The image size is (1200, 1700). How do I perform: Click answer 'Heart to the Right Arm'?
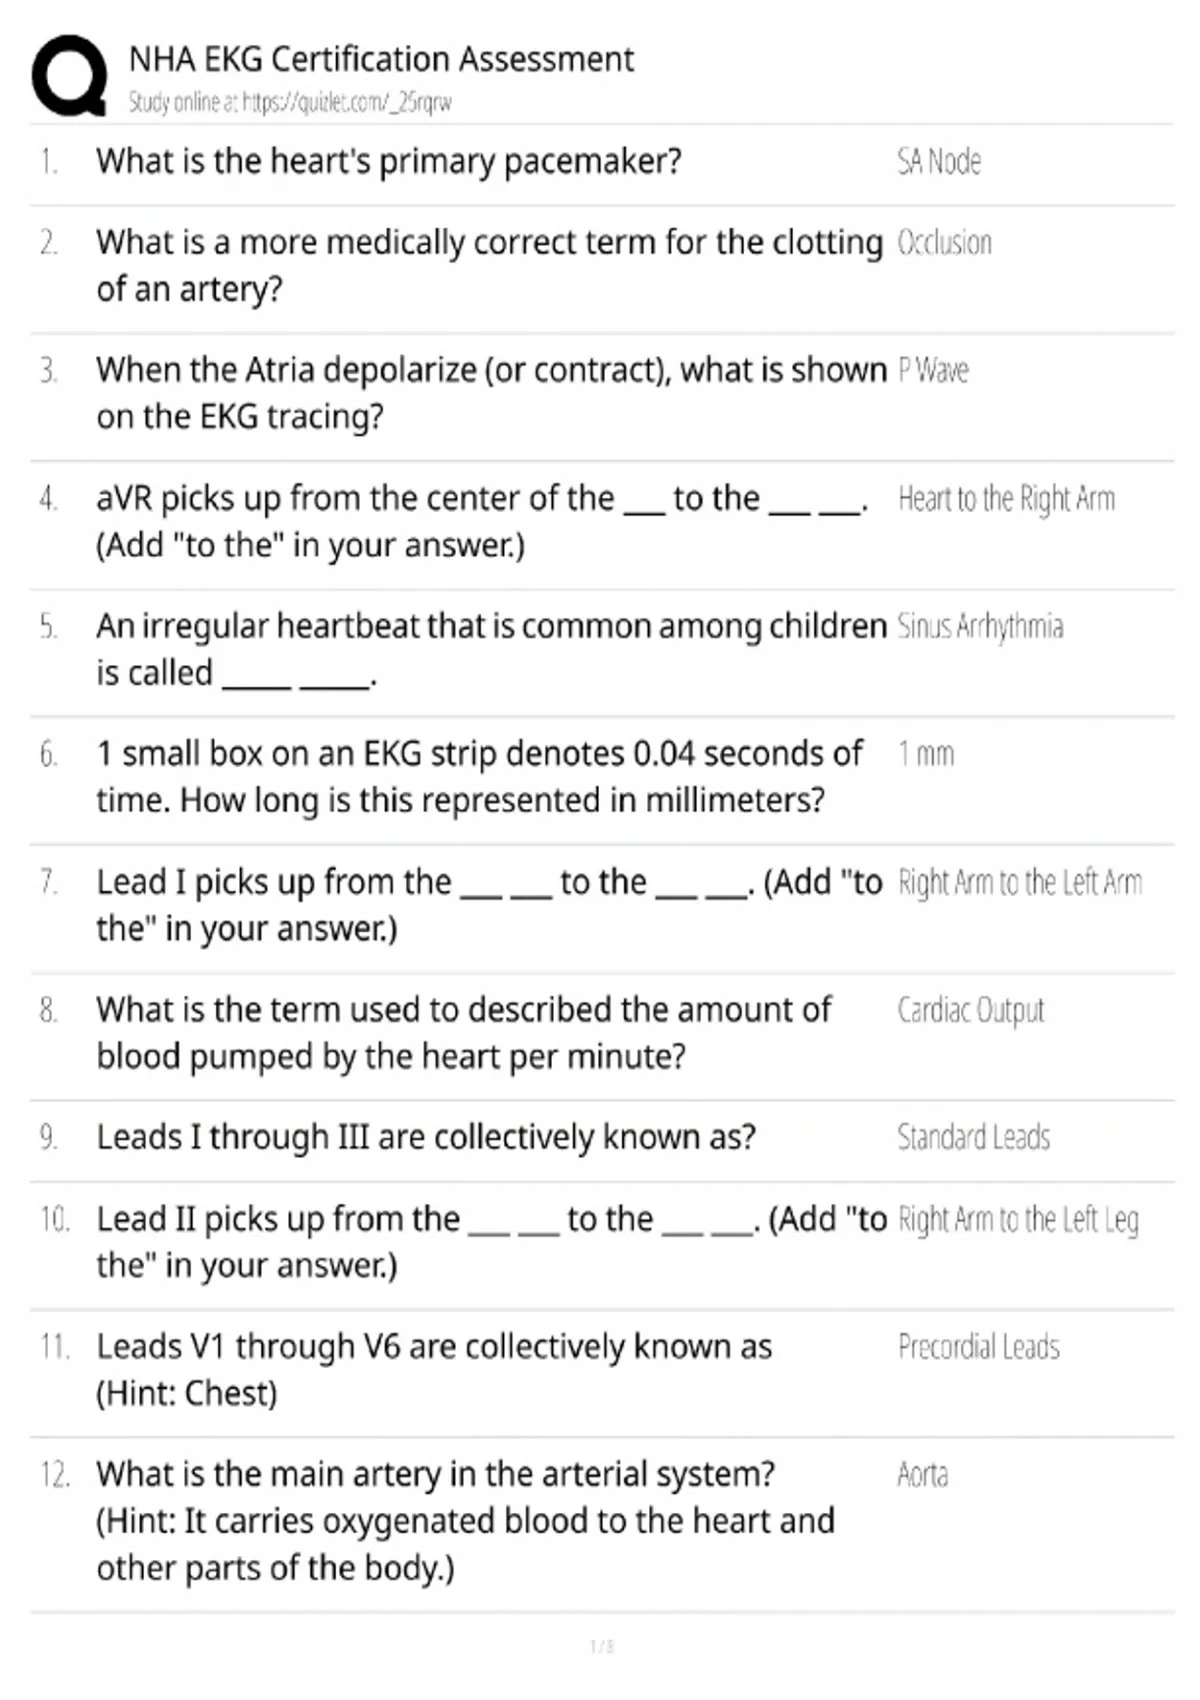click(x=1006, y=499)
